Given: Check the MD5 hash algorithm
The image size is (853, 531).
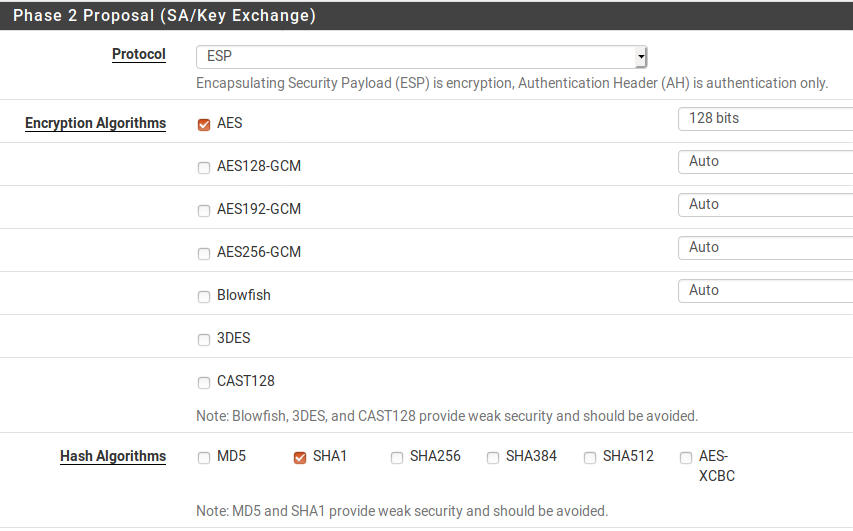Looking at the screenshot, I should point(204,458).
